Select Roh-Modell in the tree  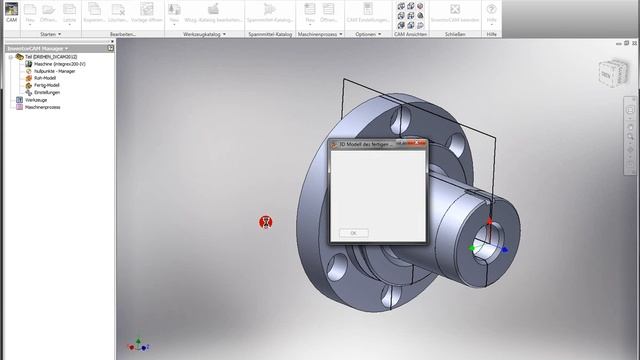pyautogui.click(x=45, y=78)
